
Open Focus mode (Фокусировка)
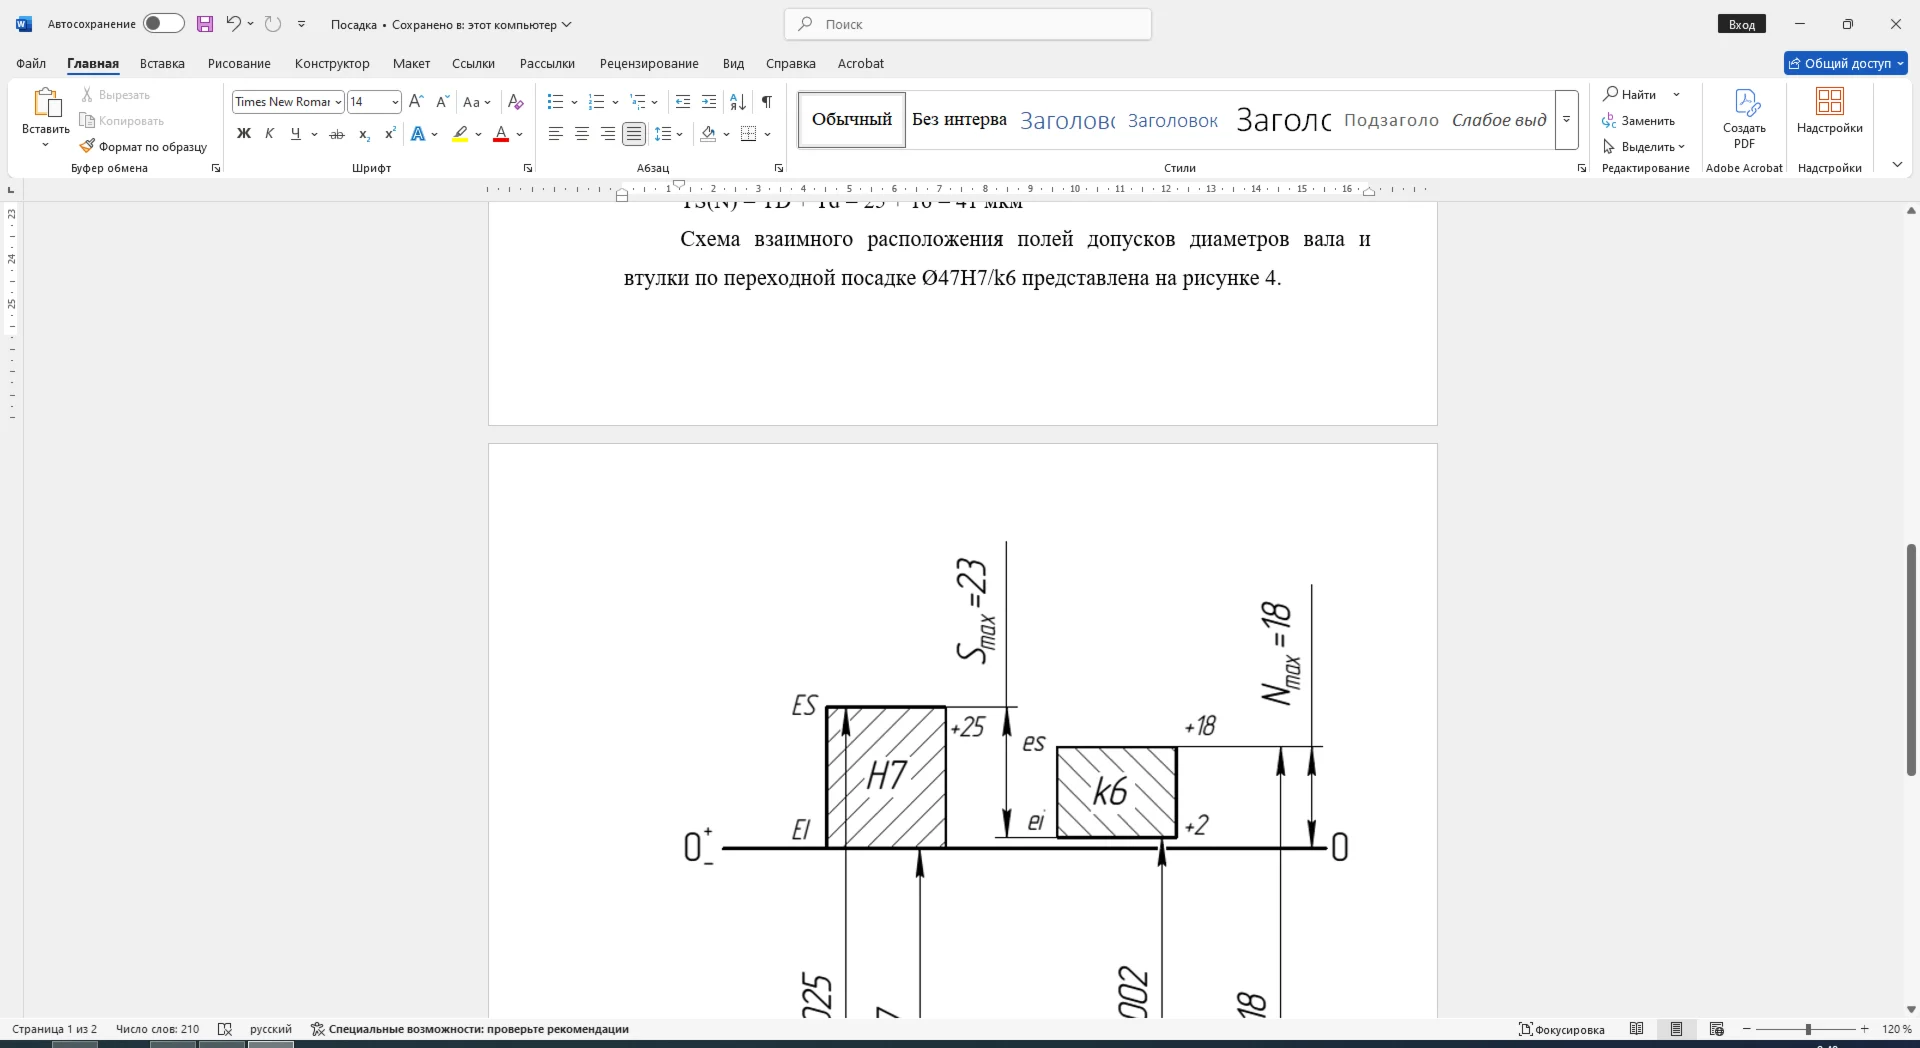tap(1562, 1029)
